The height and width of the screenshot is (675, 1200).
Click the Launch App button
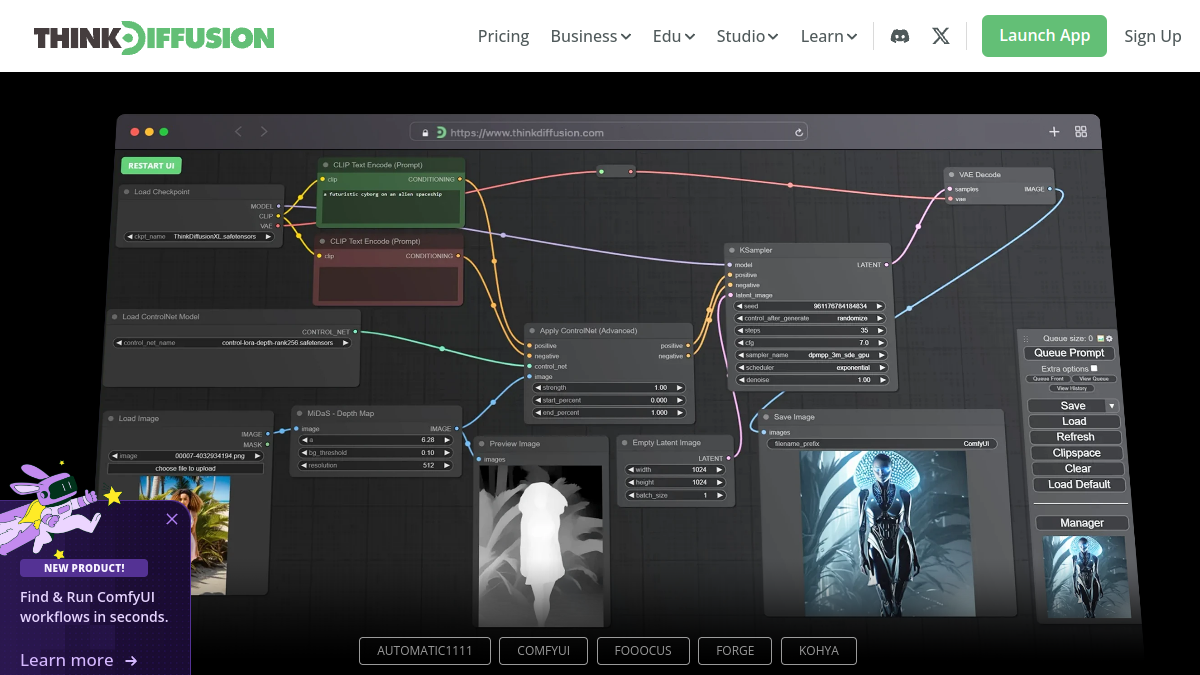1044,36
